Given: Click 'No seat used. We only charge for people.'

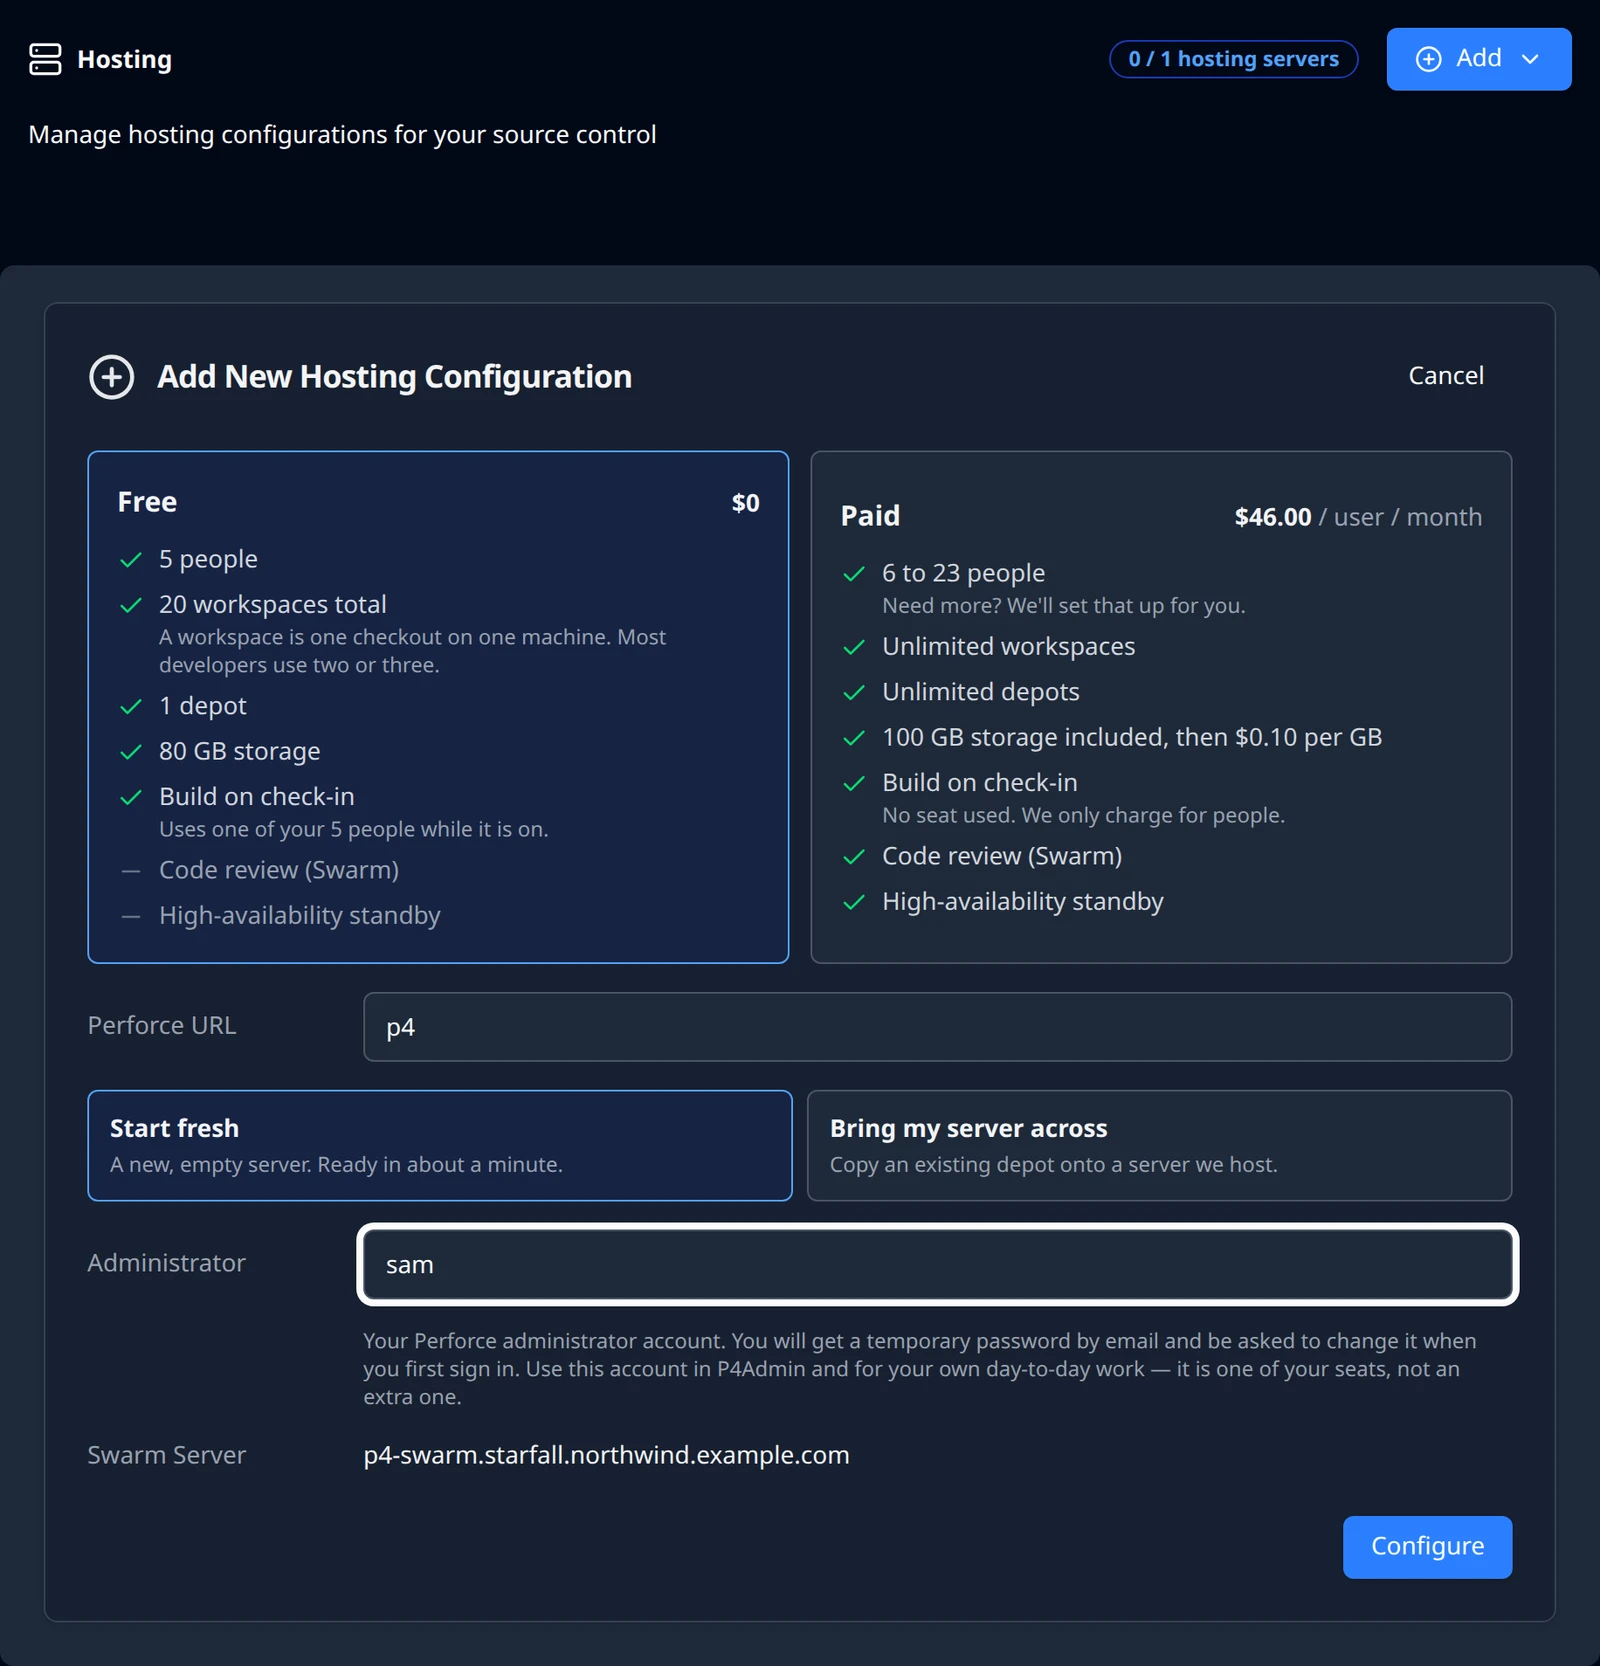Looking at the screenshot, I should (1083, 816).
